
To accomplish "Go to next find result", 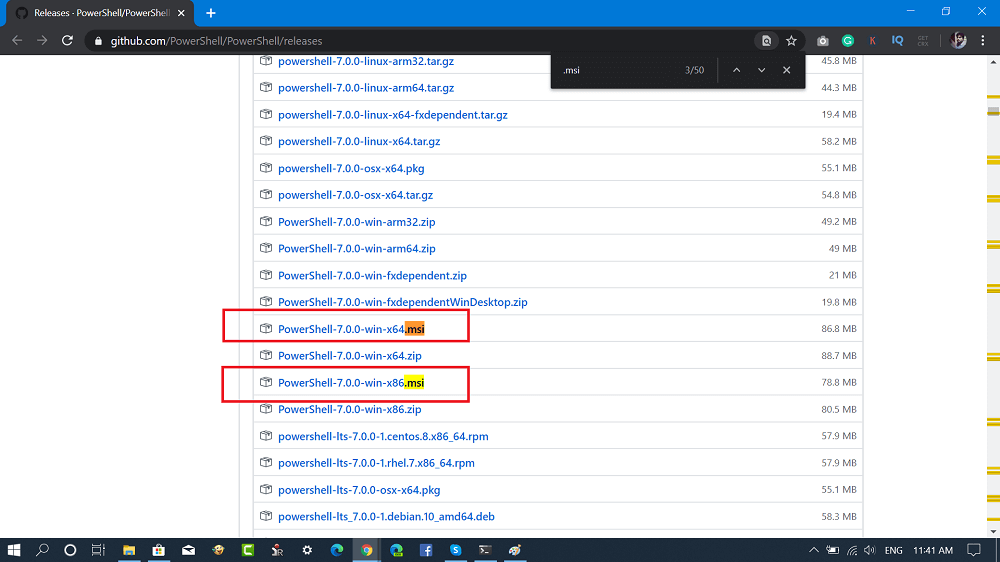I will click(761, 70).
